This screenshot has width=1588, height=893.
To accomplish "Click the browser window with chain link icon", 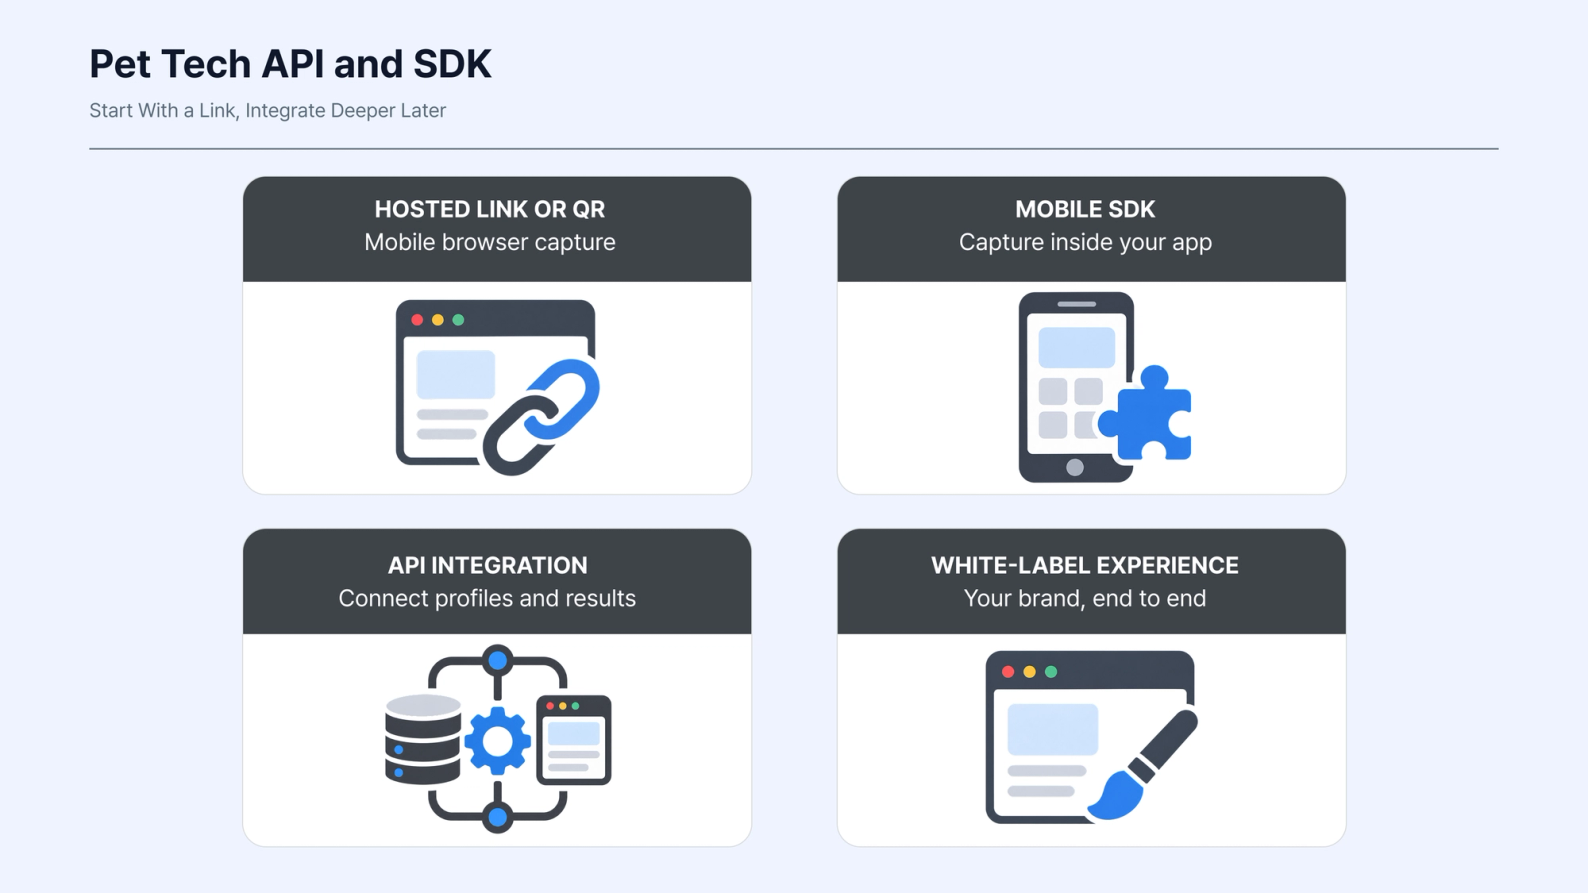I will (497, 387).
